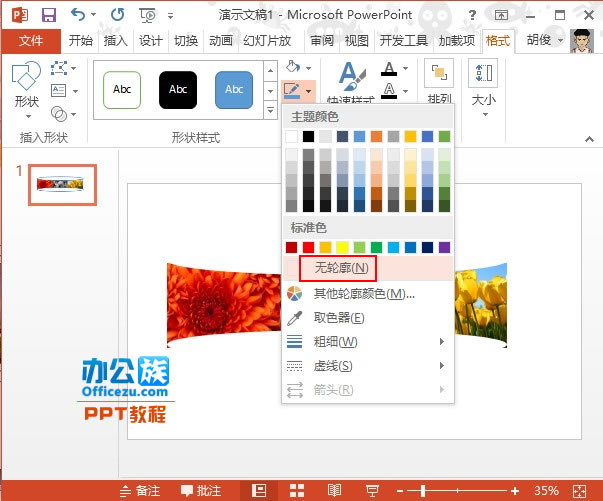Choose 取色器(E) eyedropper item
The width and height of the screenshot is (603, 501).
click(368, 318)
